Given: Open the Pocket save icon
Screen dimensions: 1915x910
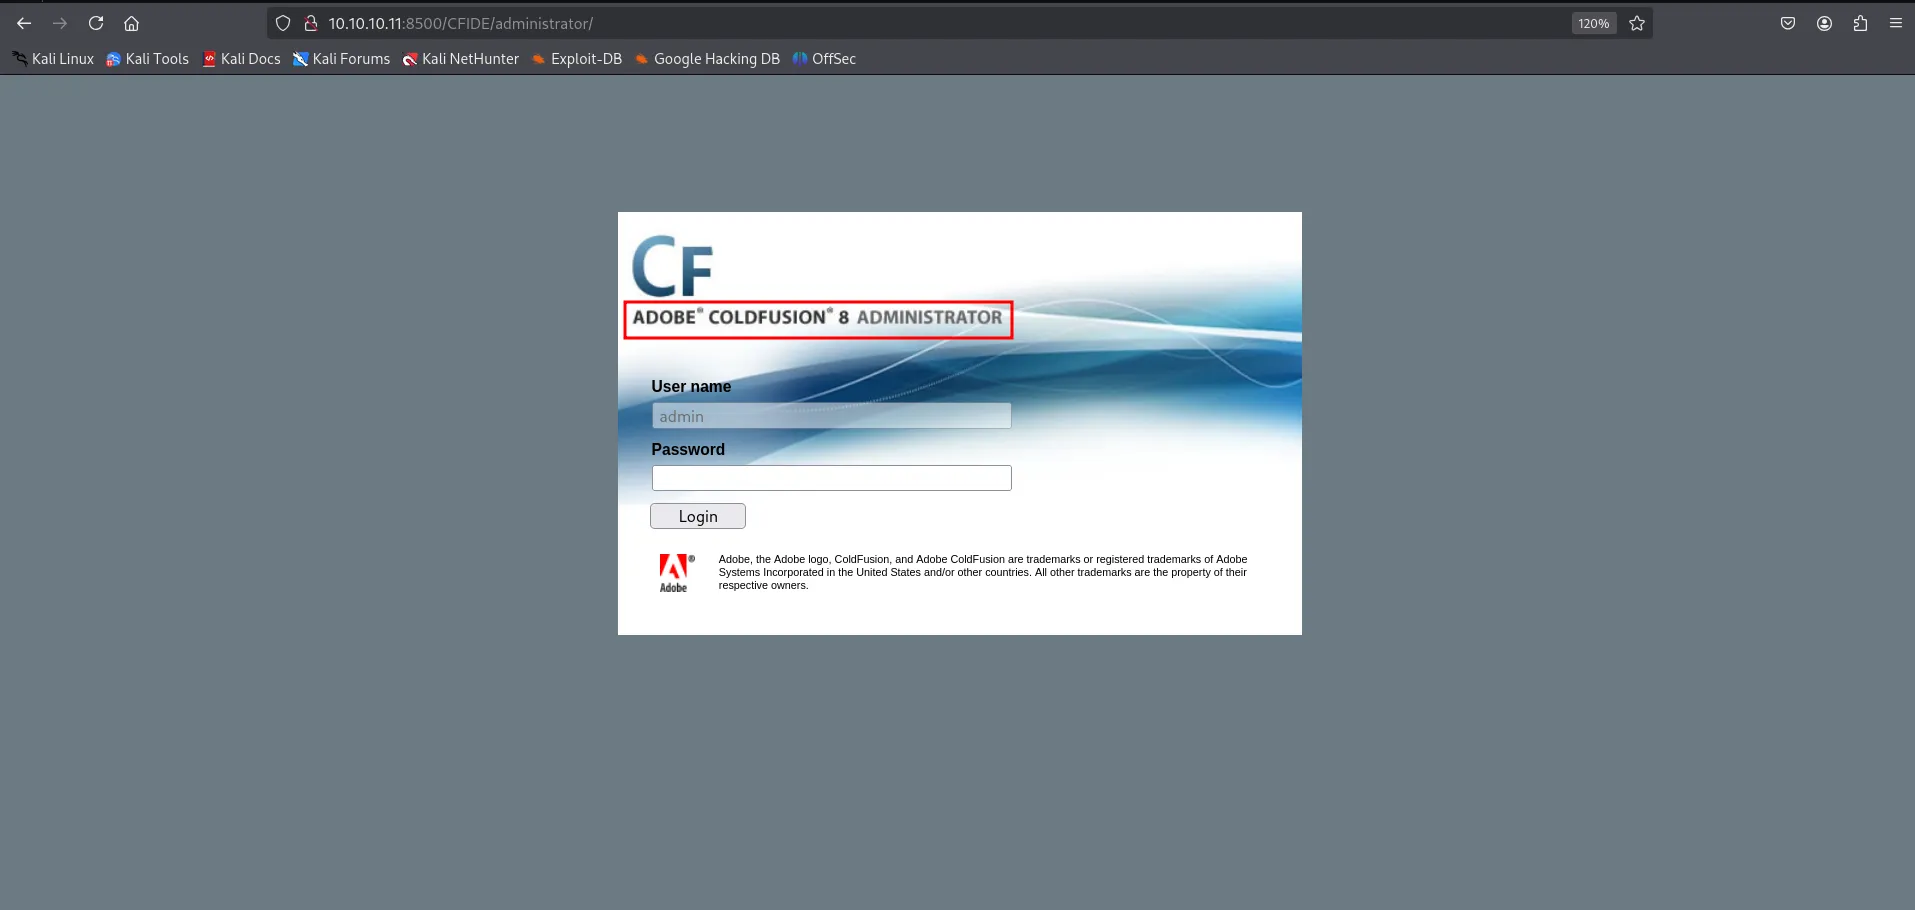Looking at the screenshot, I should [x=1788, y=23].
